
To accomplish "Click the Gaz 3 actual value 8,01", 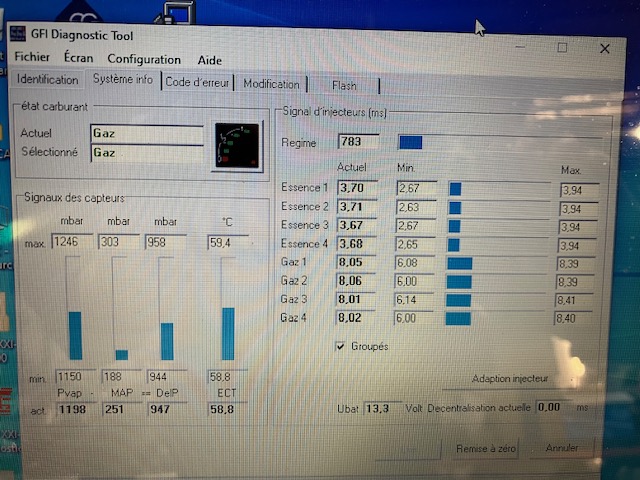I will pos(355,300).
